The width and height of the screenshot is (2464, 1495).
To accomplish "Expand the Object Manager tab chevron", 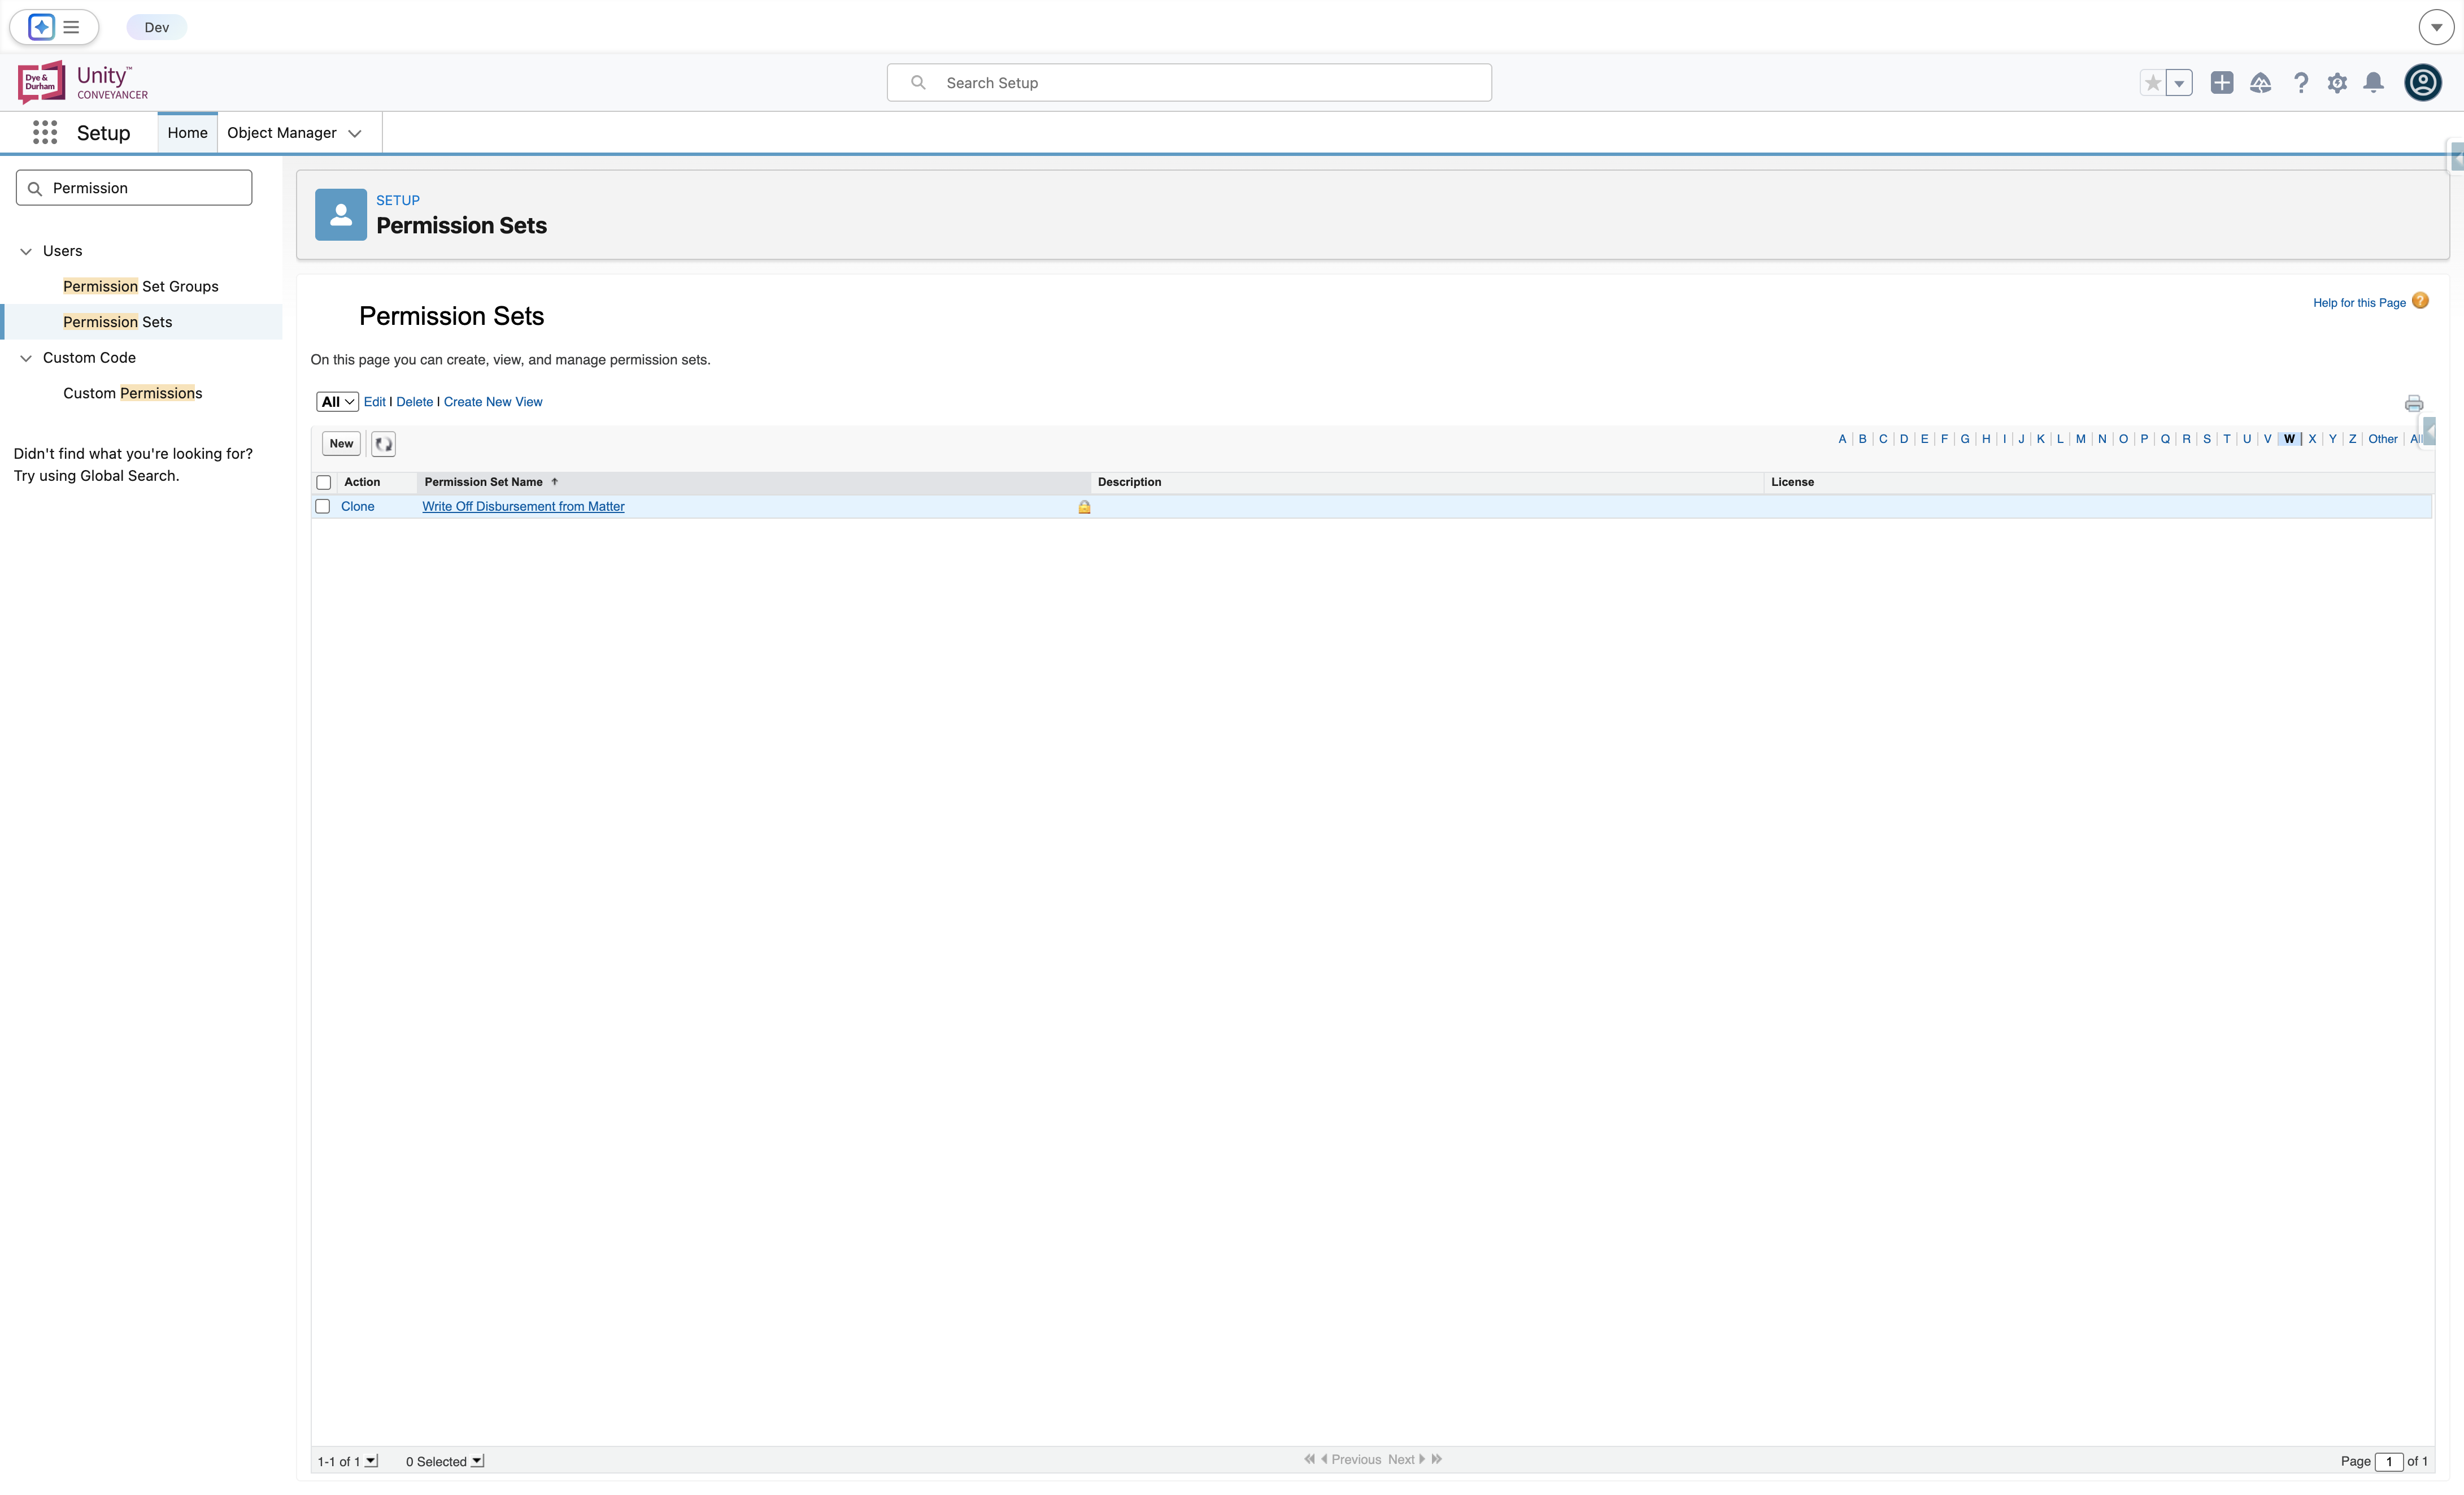I will point(355,133).
